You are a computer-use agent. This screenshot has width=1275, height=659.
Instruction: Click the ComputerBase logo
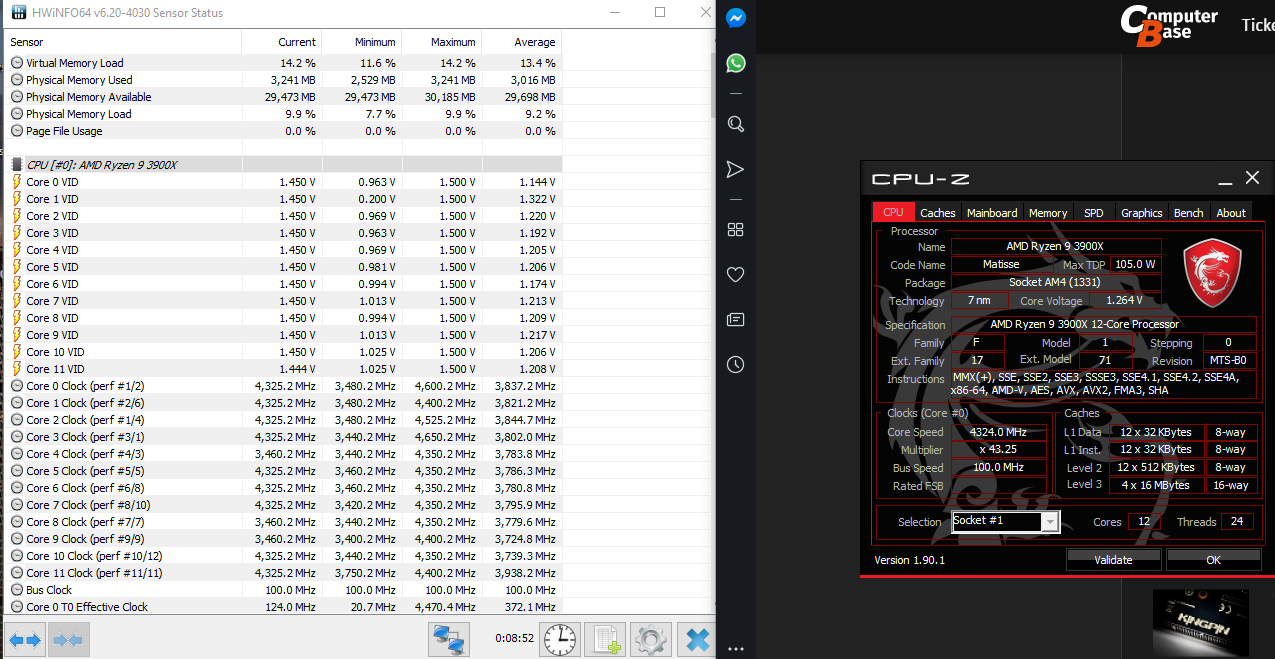point(1168,24)
